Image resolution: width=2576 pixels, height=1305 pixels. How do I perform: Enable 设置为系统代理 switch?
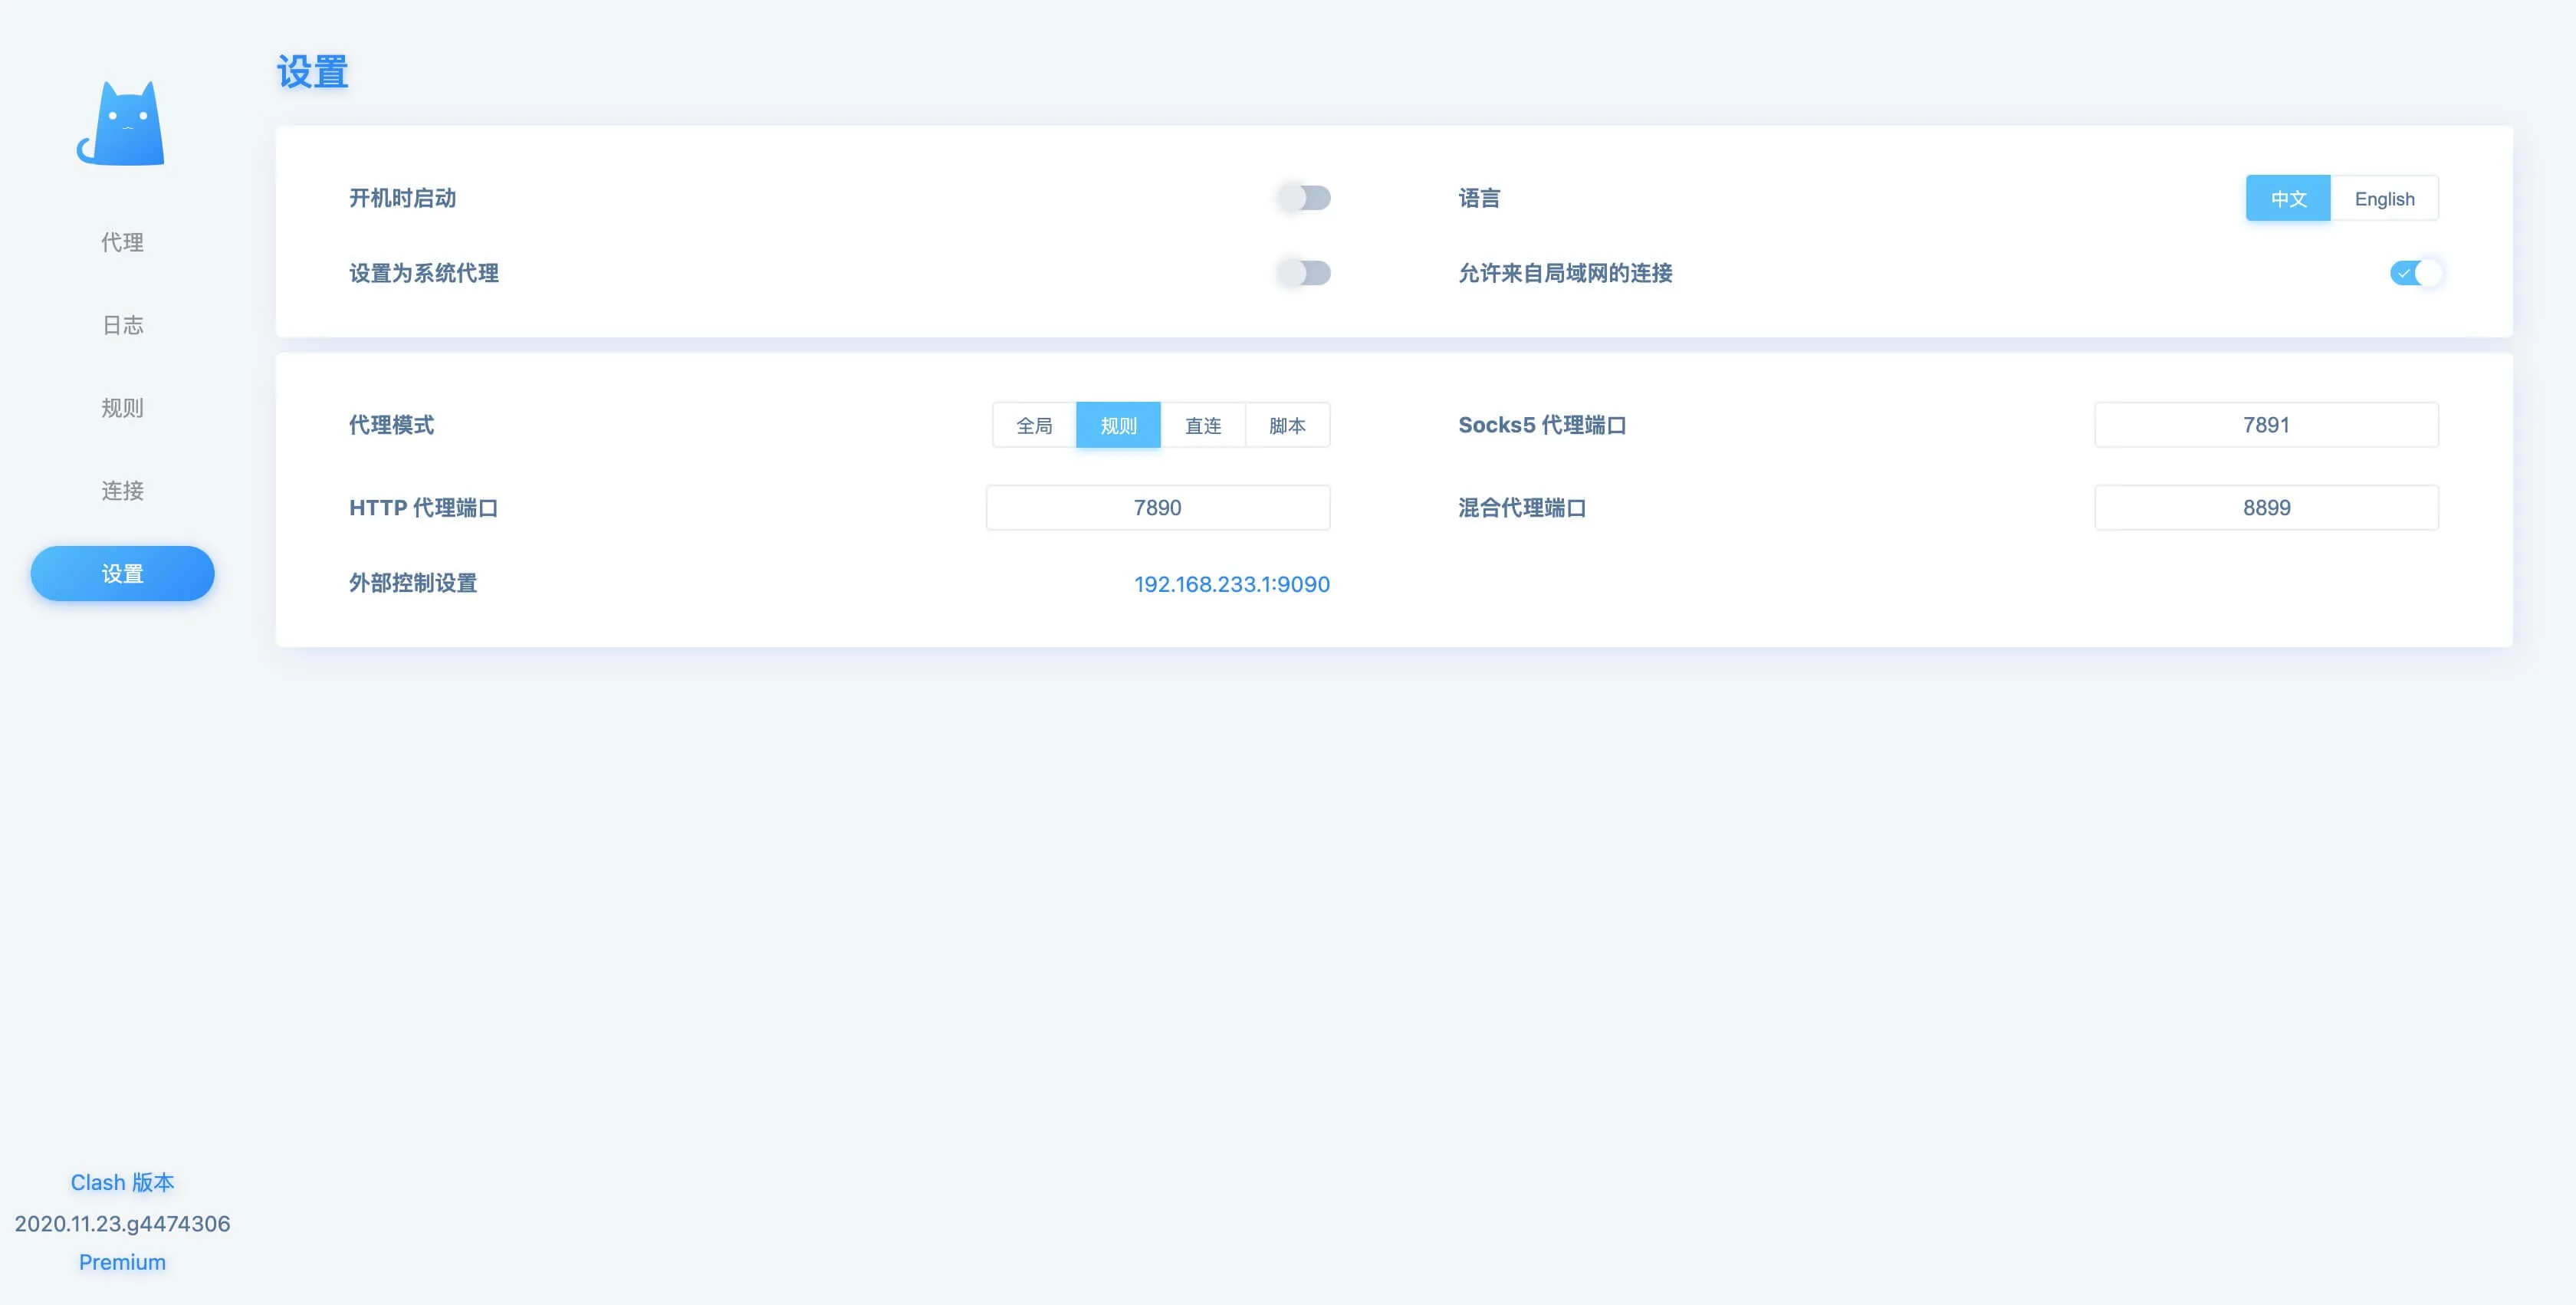1304,273
